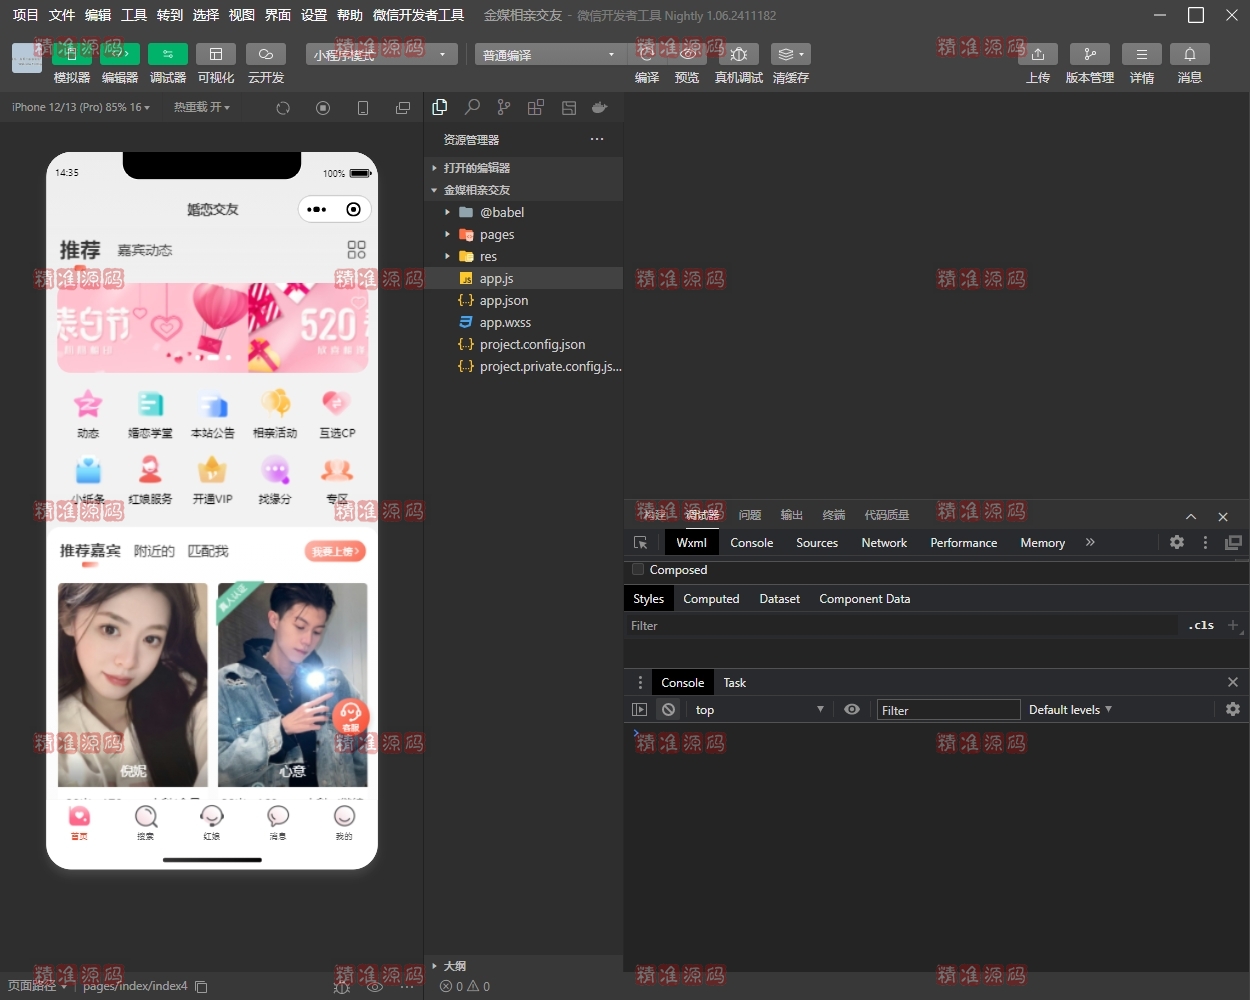Click the layout panel icon in sidebar
This screenshot has width=1250, height=1000.
(x=569, y=107)
